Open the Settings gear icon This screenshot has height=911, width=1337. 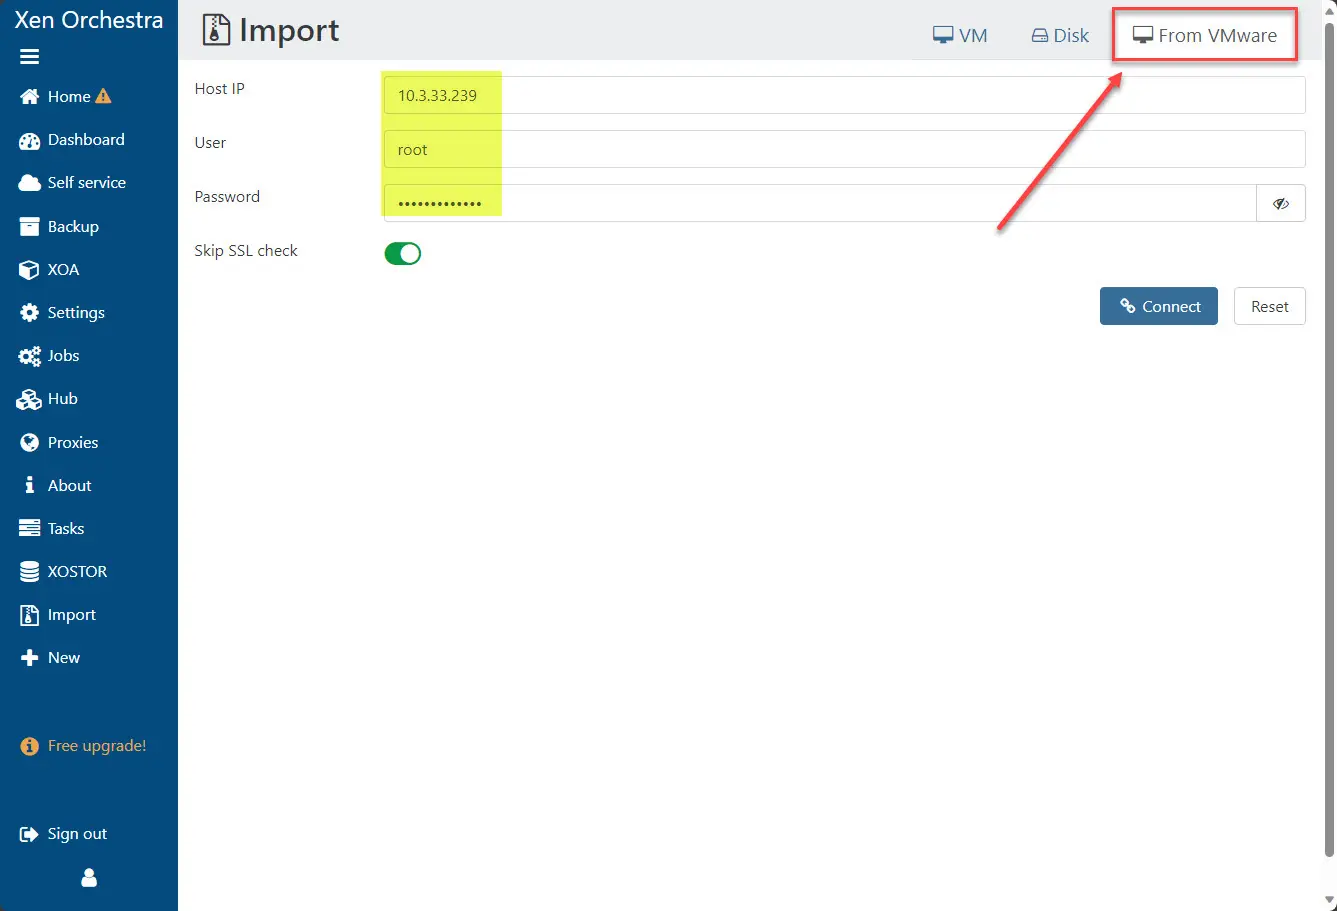click(x=30, y=313)
